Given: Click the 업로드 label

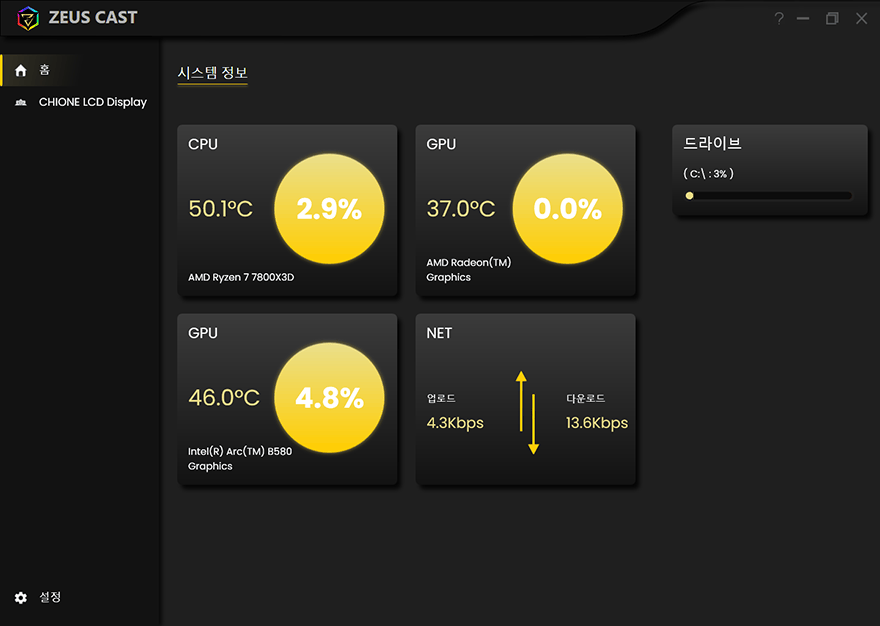Looking at the screenshot, I should tap(441, 399).
